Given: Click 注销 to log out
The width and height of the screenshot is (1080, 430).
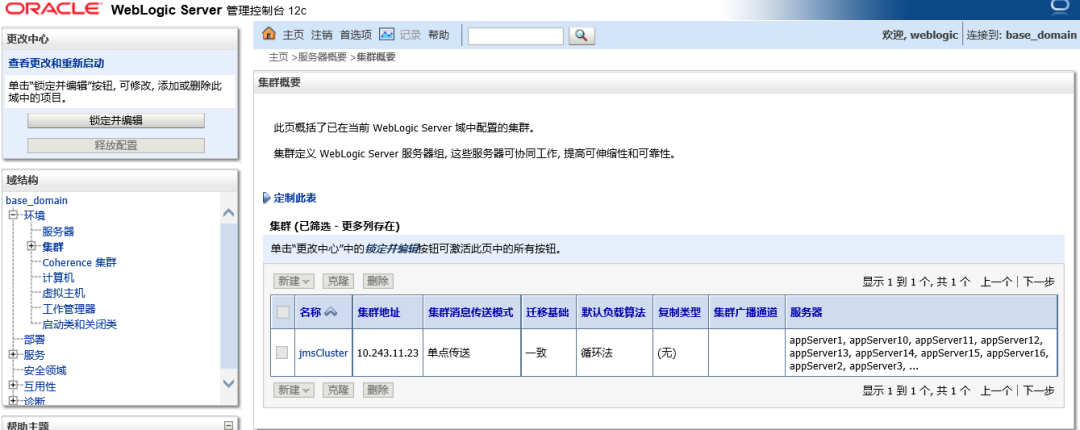Looking at the screenshot, I should (322, 35).
